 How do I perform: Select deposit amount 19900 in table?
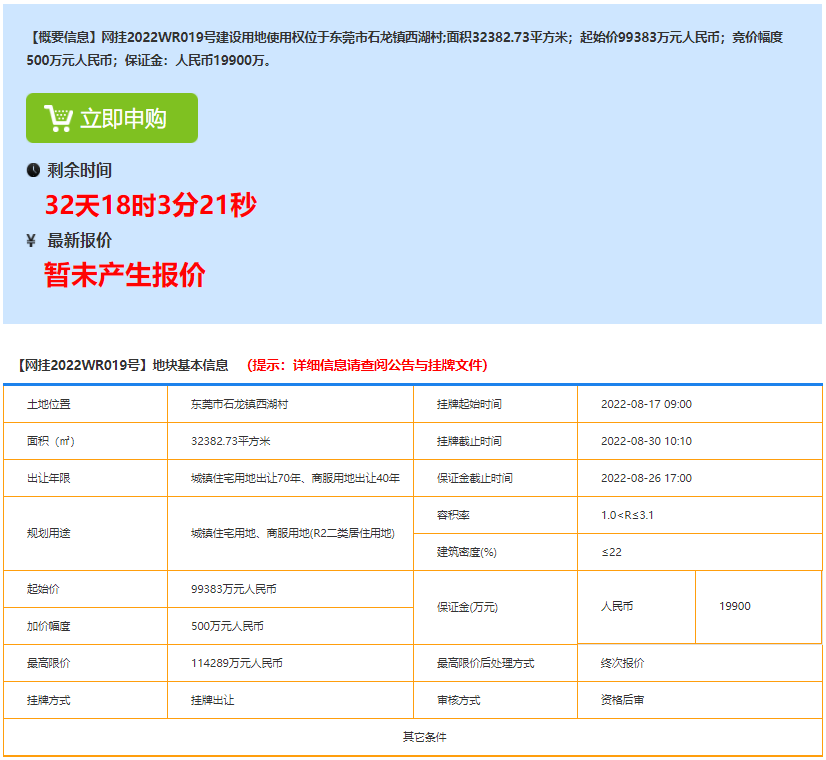(734, 606)
